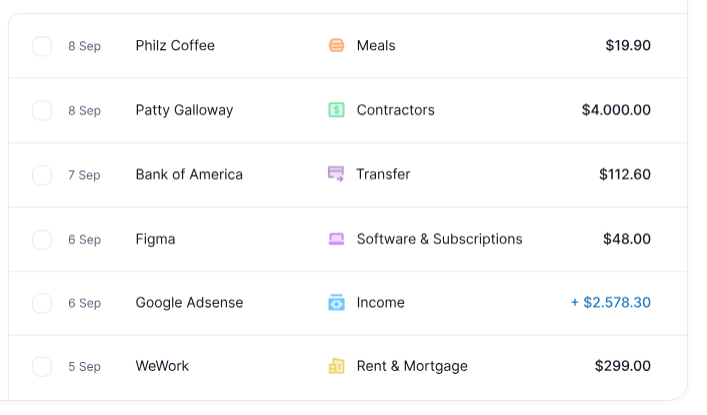
Task: Click the Contractors dollar icon
Action: (x=336, y=110)
